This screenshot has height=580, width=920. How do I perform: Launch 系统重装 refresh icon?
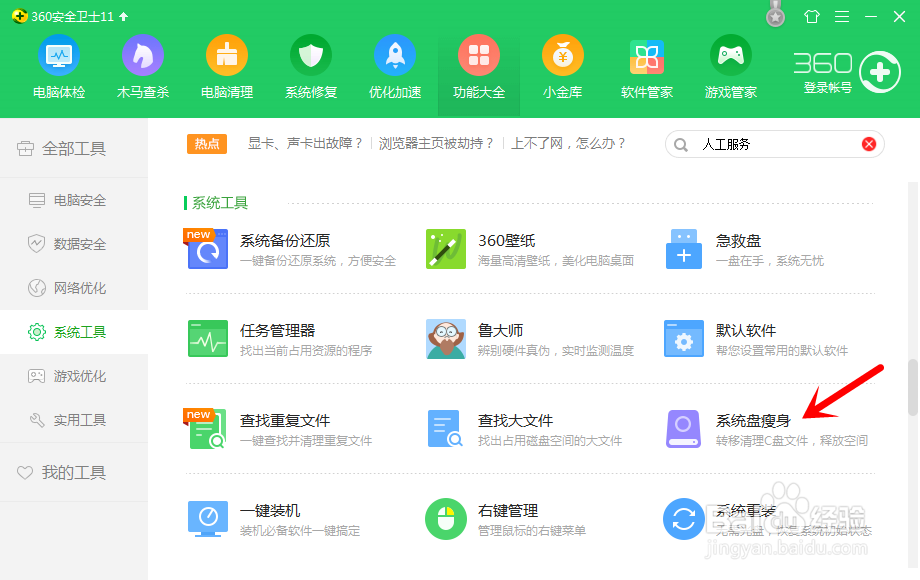(x=684, y=519)
